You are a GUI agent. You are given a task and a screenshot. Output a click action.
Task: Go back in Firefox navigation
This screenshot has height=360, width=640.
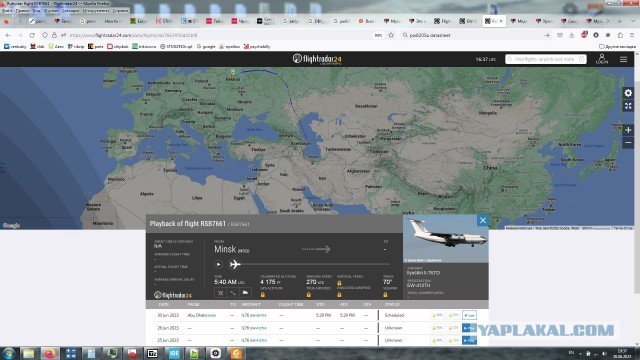(8, 36)
